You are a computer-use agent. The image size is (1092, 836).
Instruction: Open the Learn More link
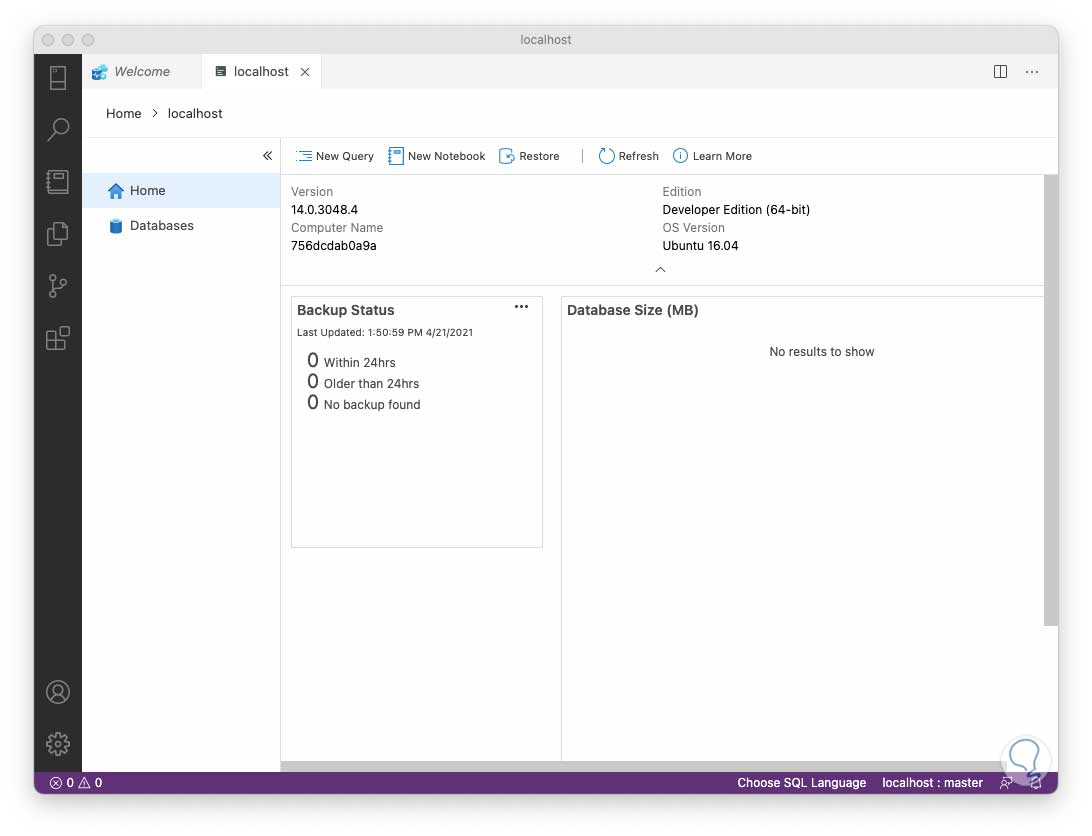tap(712, 156)
